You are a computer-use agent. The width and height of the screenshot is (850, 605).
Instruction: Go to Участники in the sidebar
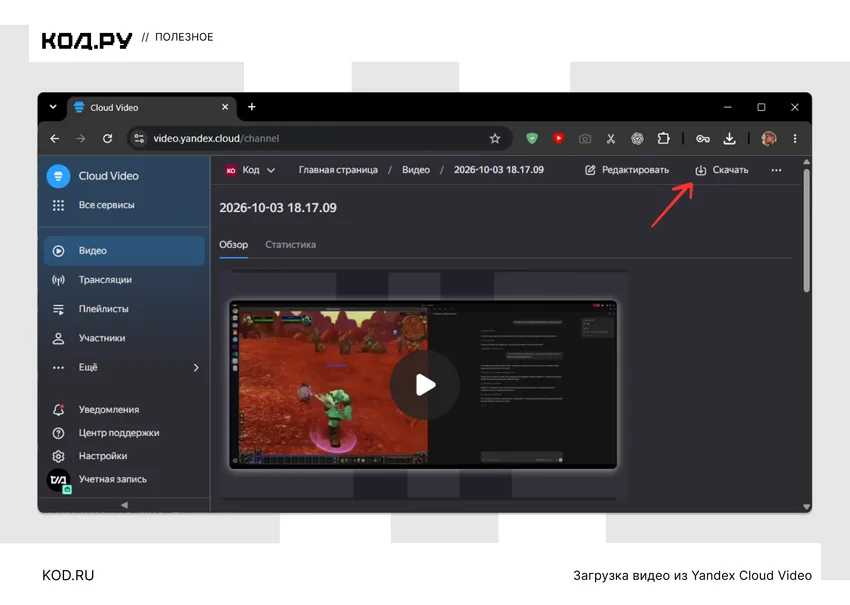[124, 338]
